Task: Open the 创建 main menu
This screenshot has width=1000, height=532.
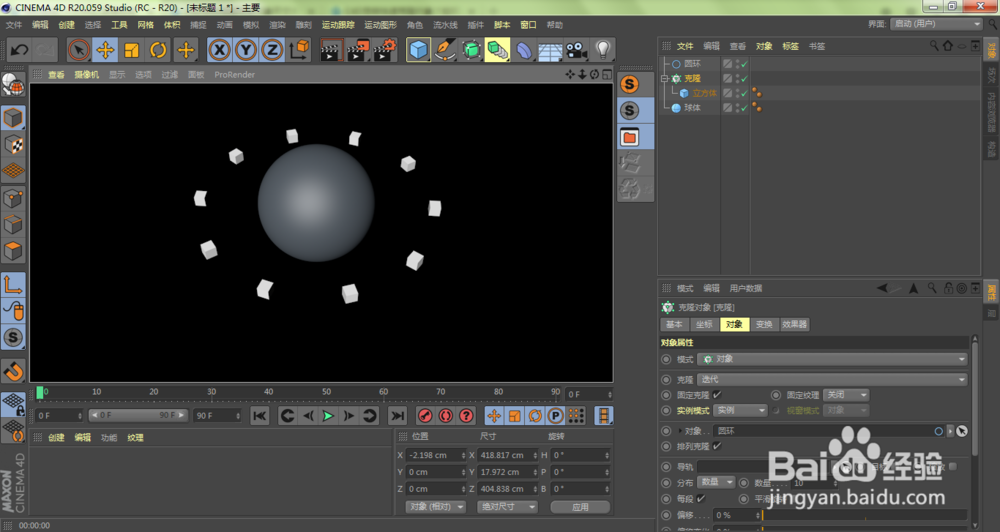Action: tap(66, 25)
